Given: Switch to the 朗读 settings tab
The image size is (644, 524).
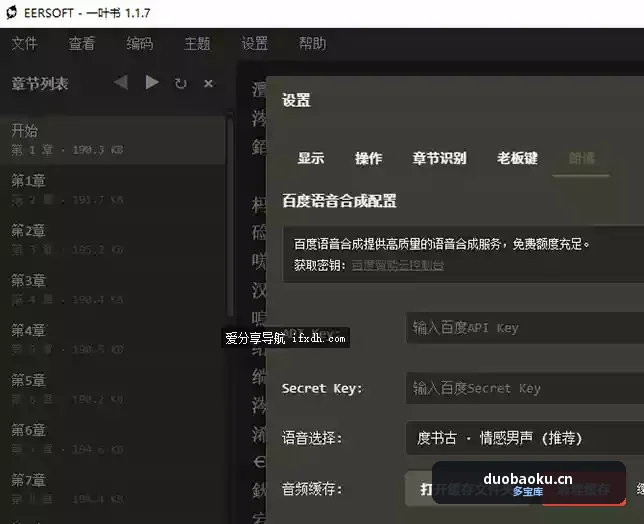Looking at the screenshot, I should pos(581,158).
